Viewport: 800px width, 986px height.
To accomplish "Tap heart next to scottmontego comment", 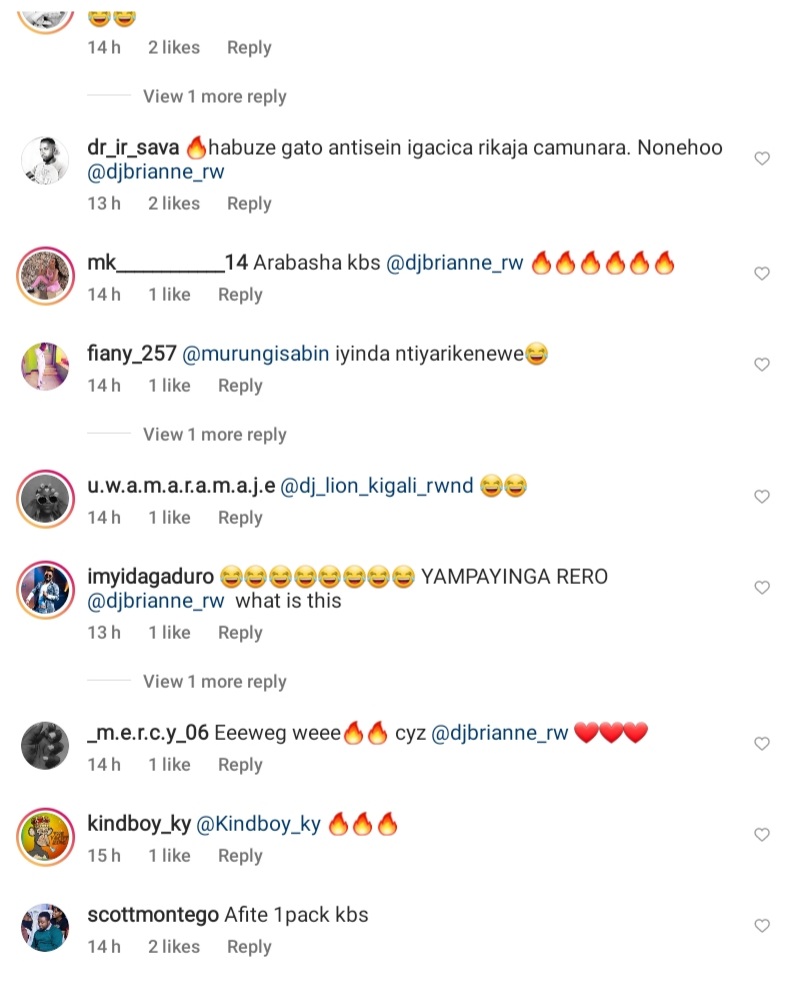I will 762,926.
